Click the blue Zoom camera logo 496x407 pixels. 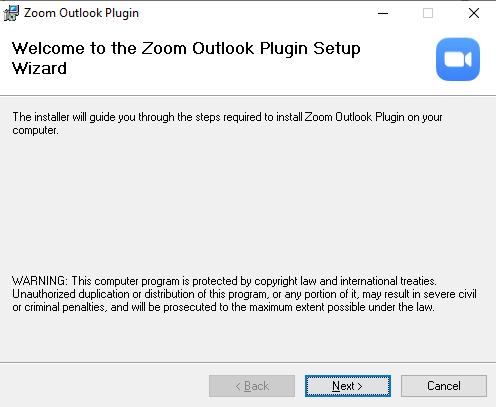pos(458,59)
